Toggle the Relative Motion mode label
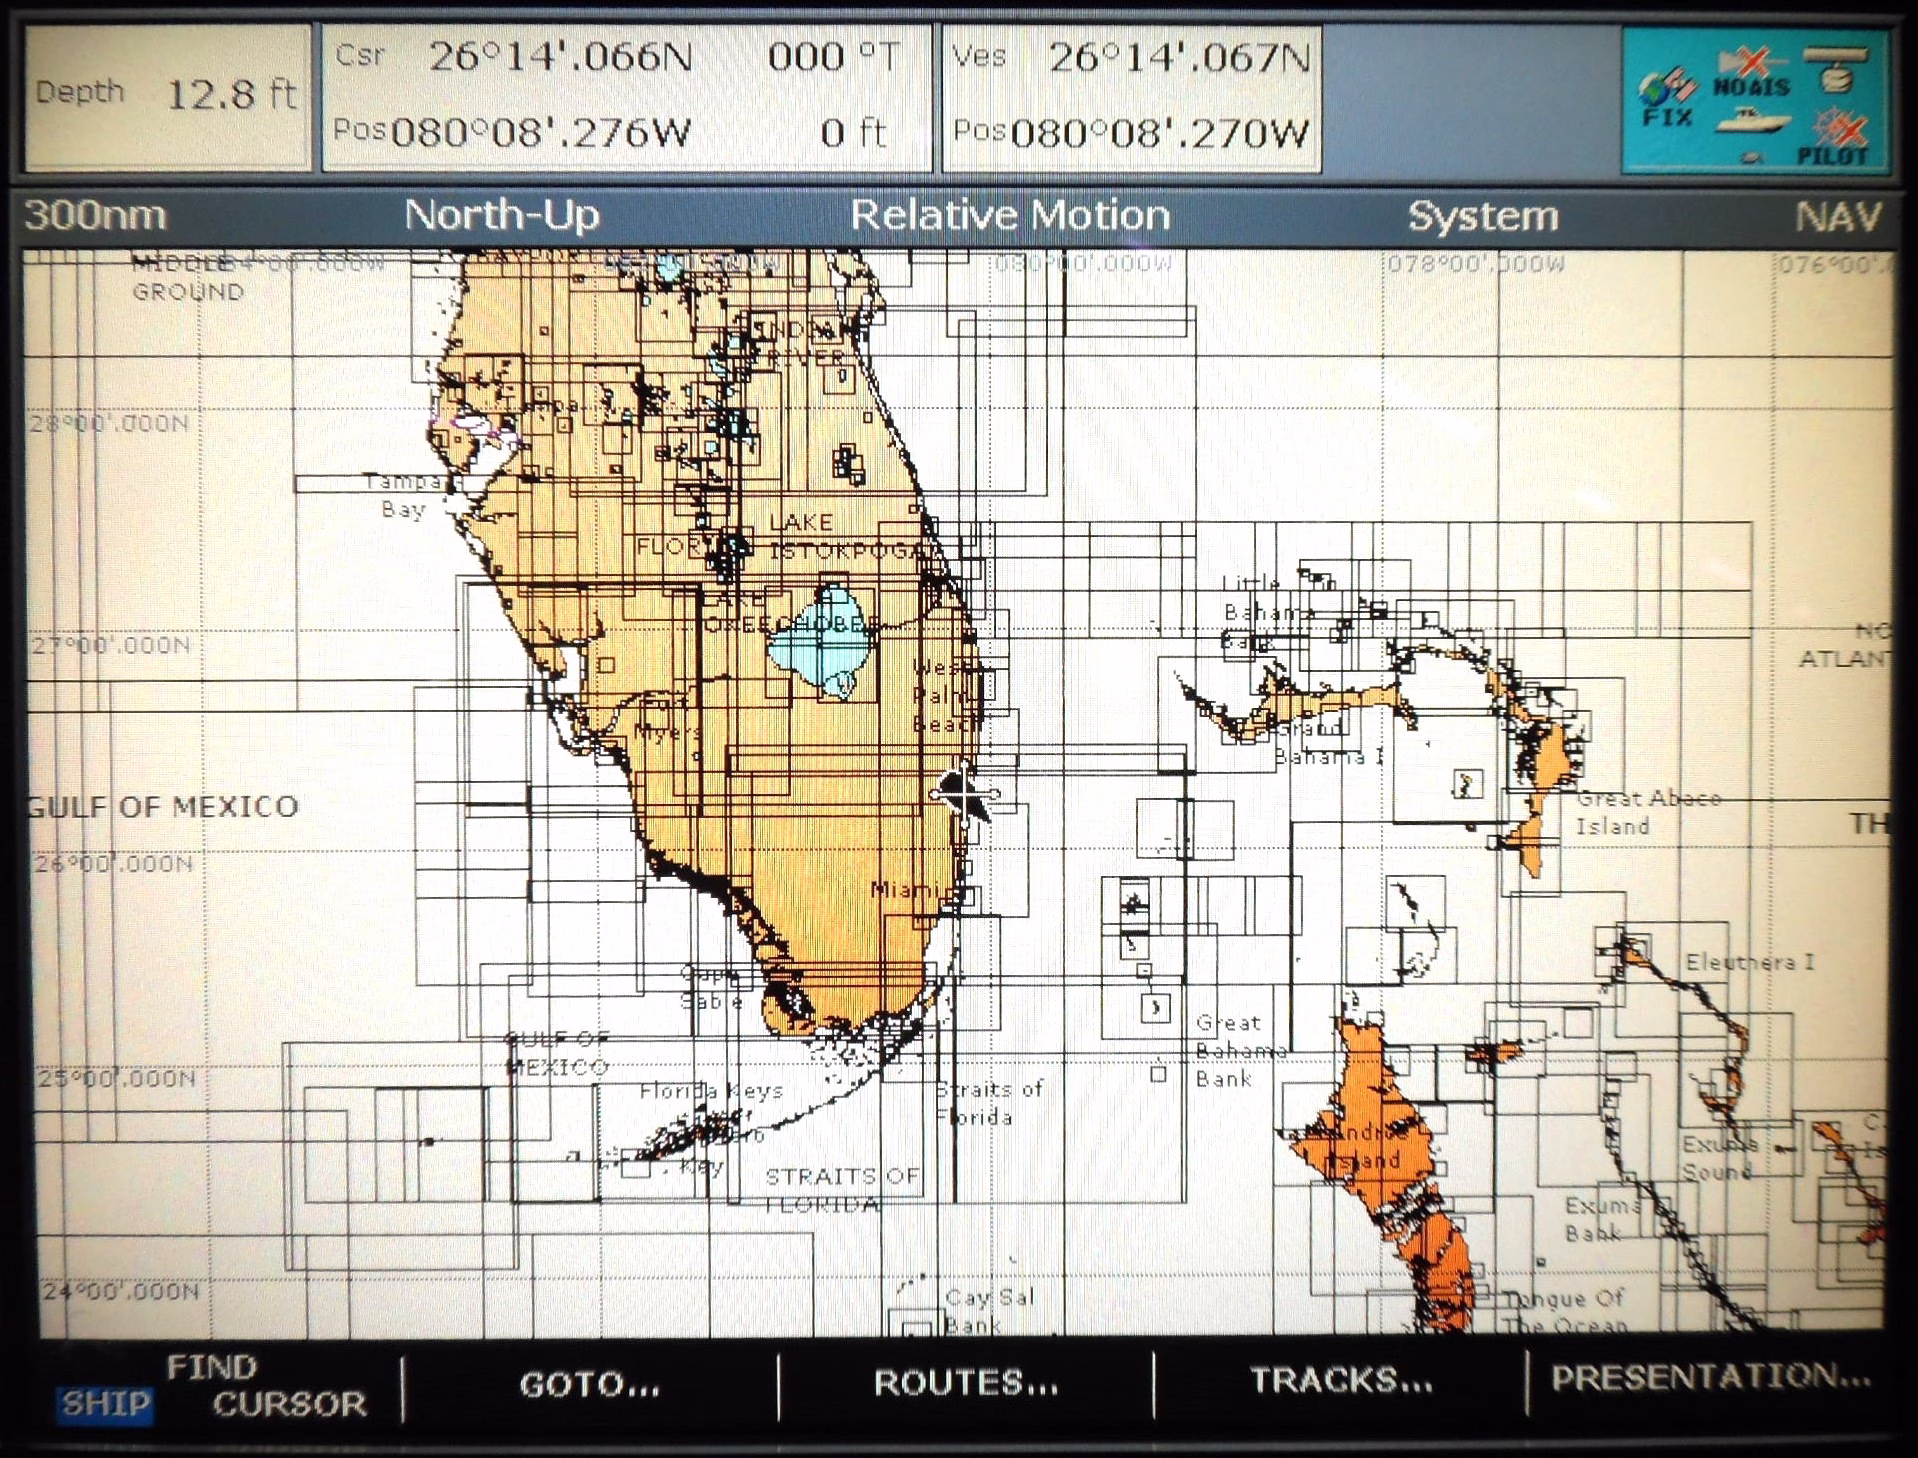 1009,216
